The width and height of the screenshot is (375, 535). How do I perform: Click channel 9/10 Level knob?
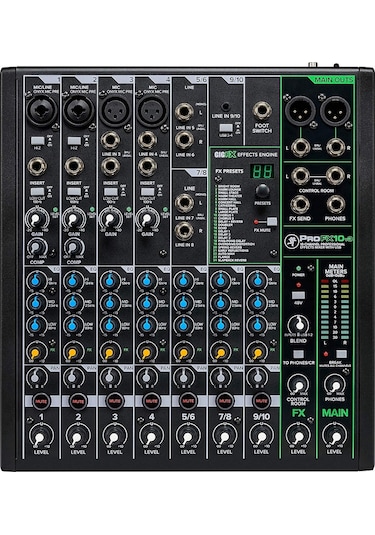(x=261, y=436)
